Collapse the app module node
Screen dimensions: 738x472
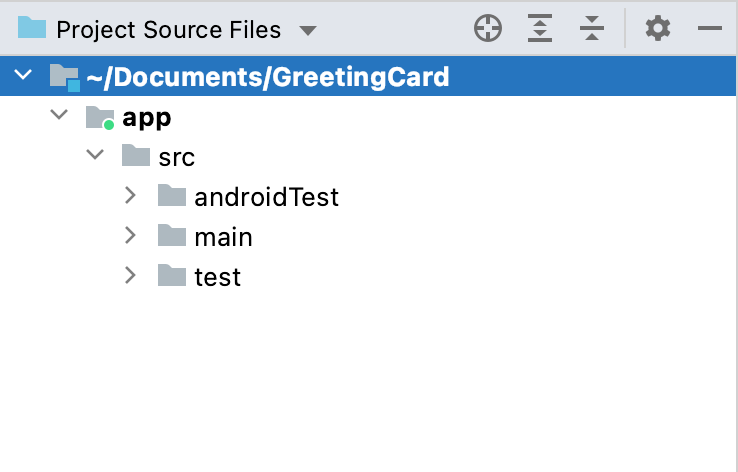(x=59, y=116)
